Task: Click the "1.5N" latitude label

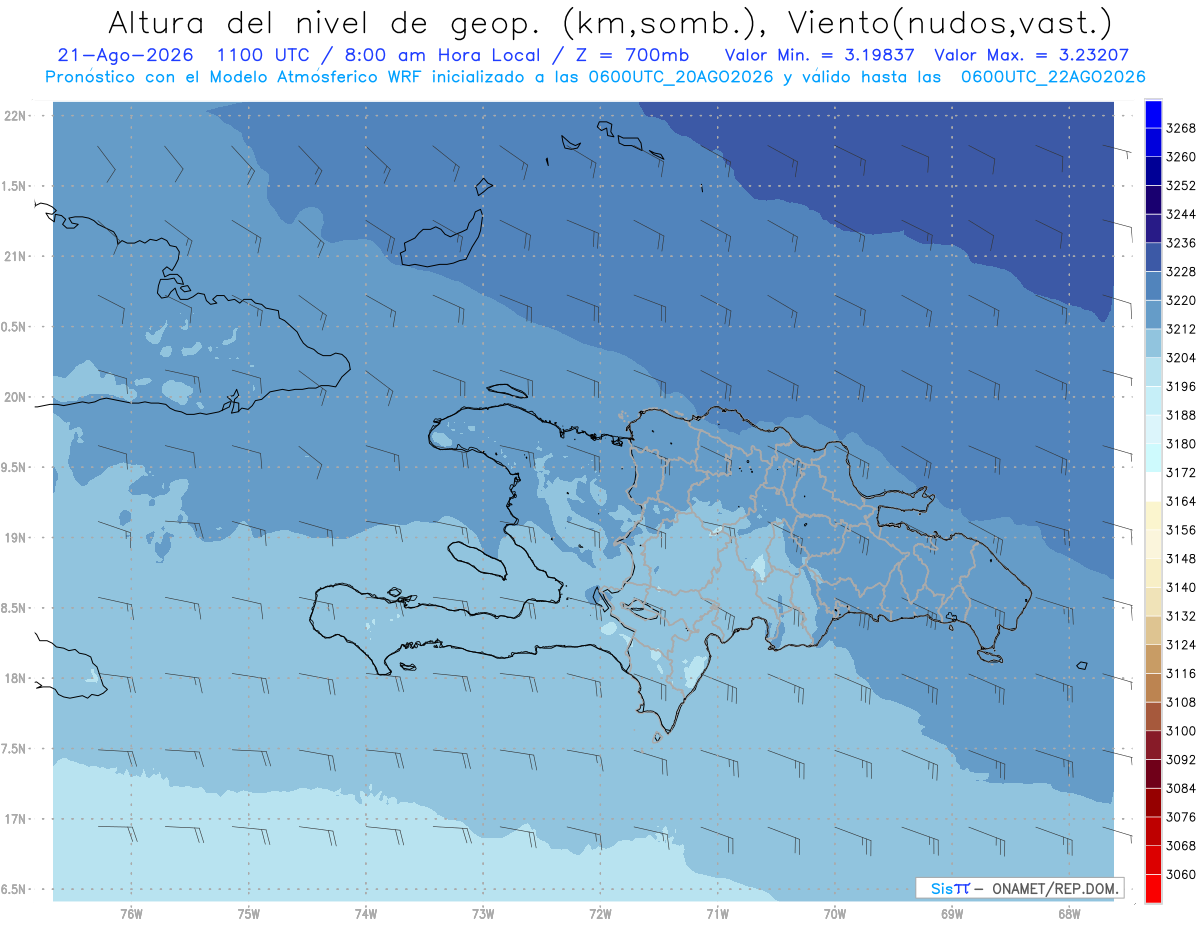Action: [x=15, y=186]
